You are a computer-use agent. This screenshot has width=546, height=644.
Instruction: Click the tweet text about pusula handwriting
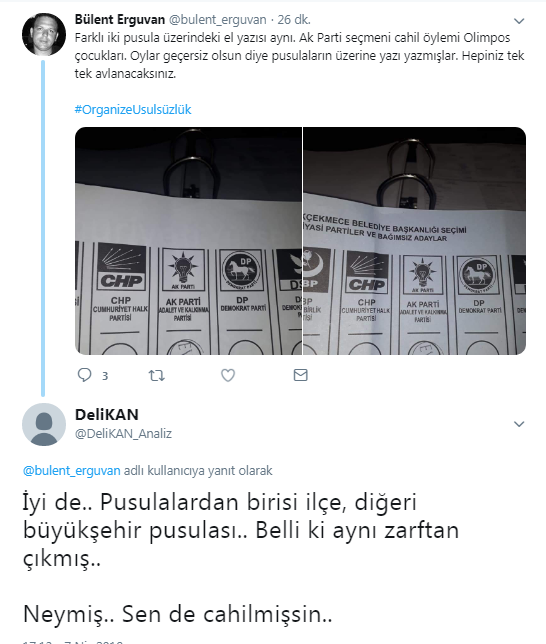[x=299, y=55]
